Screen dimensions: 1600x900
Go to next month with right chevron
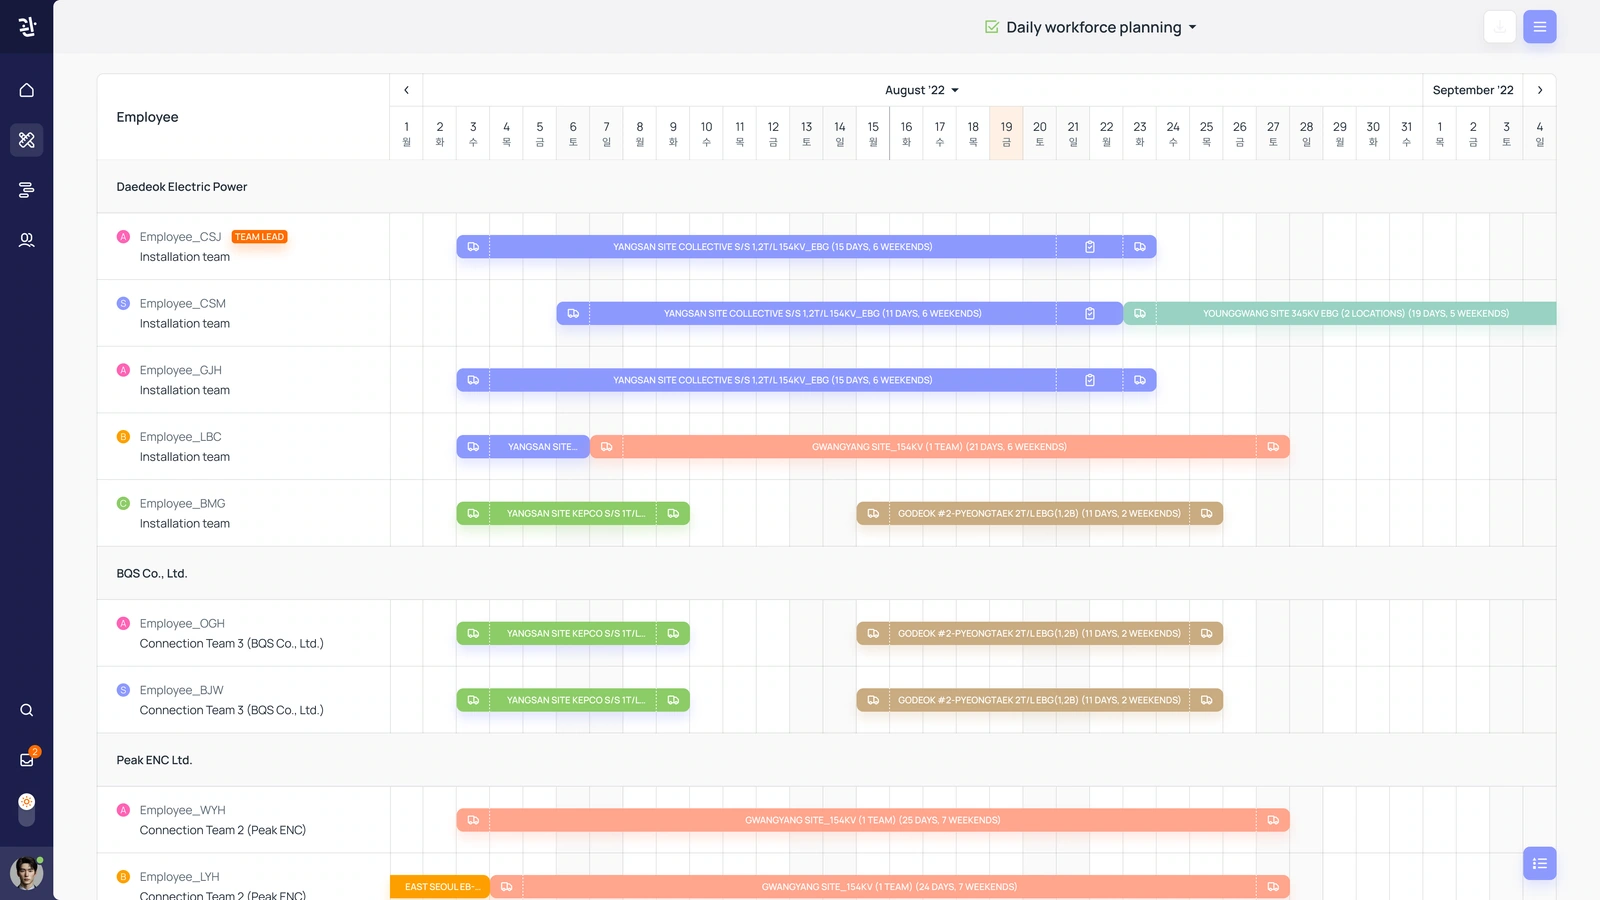(1540, 90)
